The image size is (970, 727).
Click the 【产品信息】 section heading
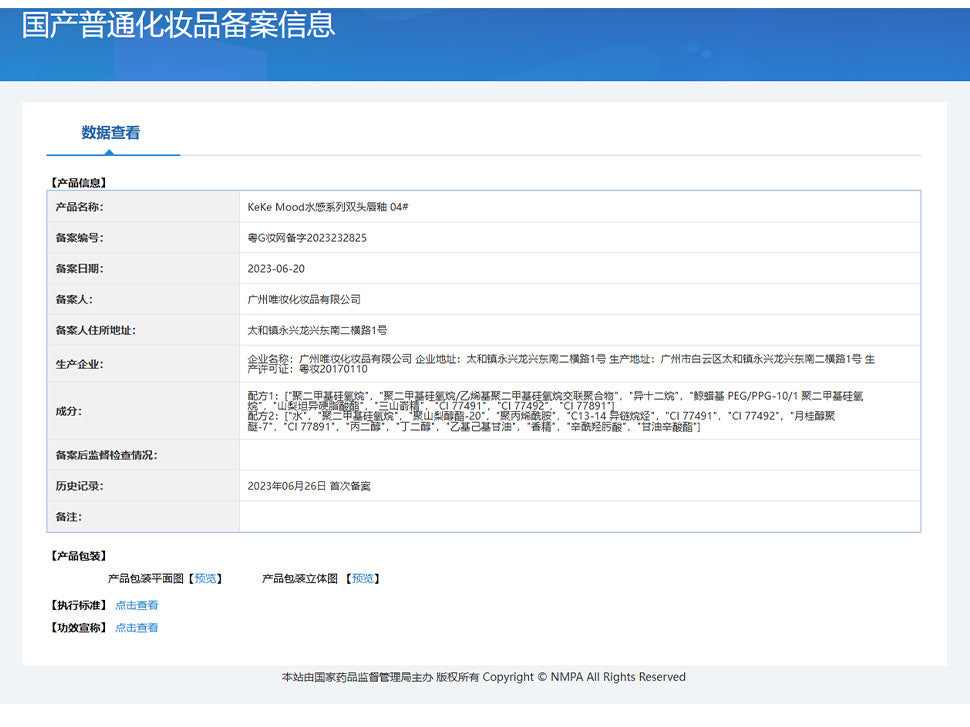click(79, 183)
